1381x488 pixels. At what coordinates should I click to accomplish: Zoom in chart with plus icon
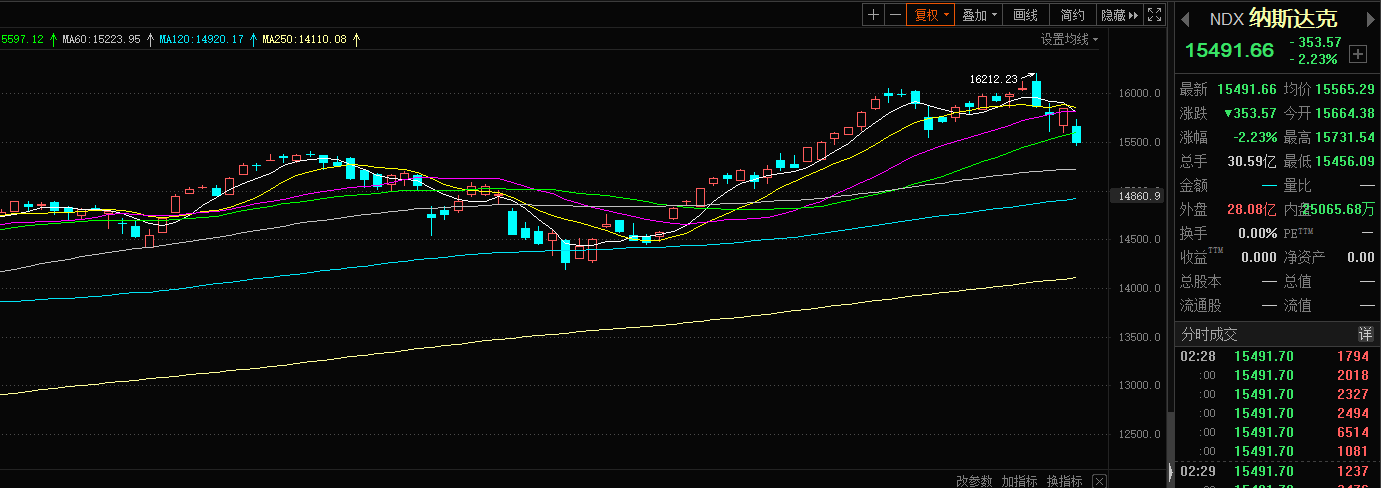(873, 15)
